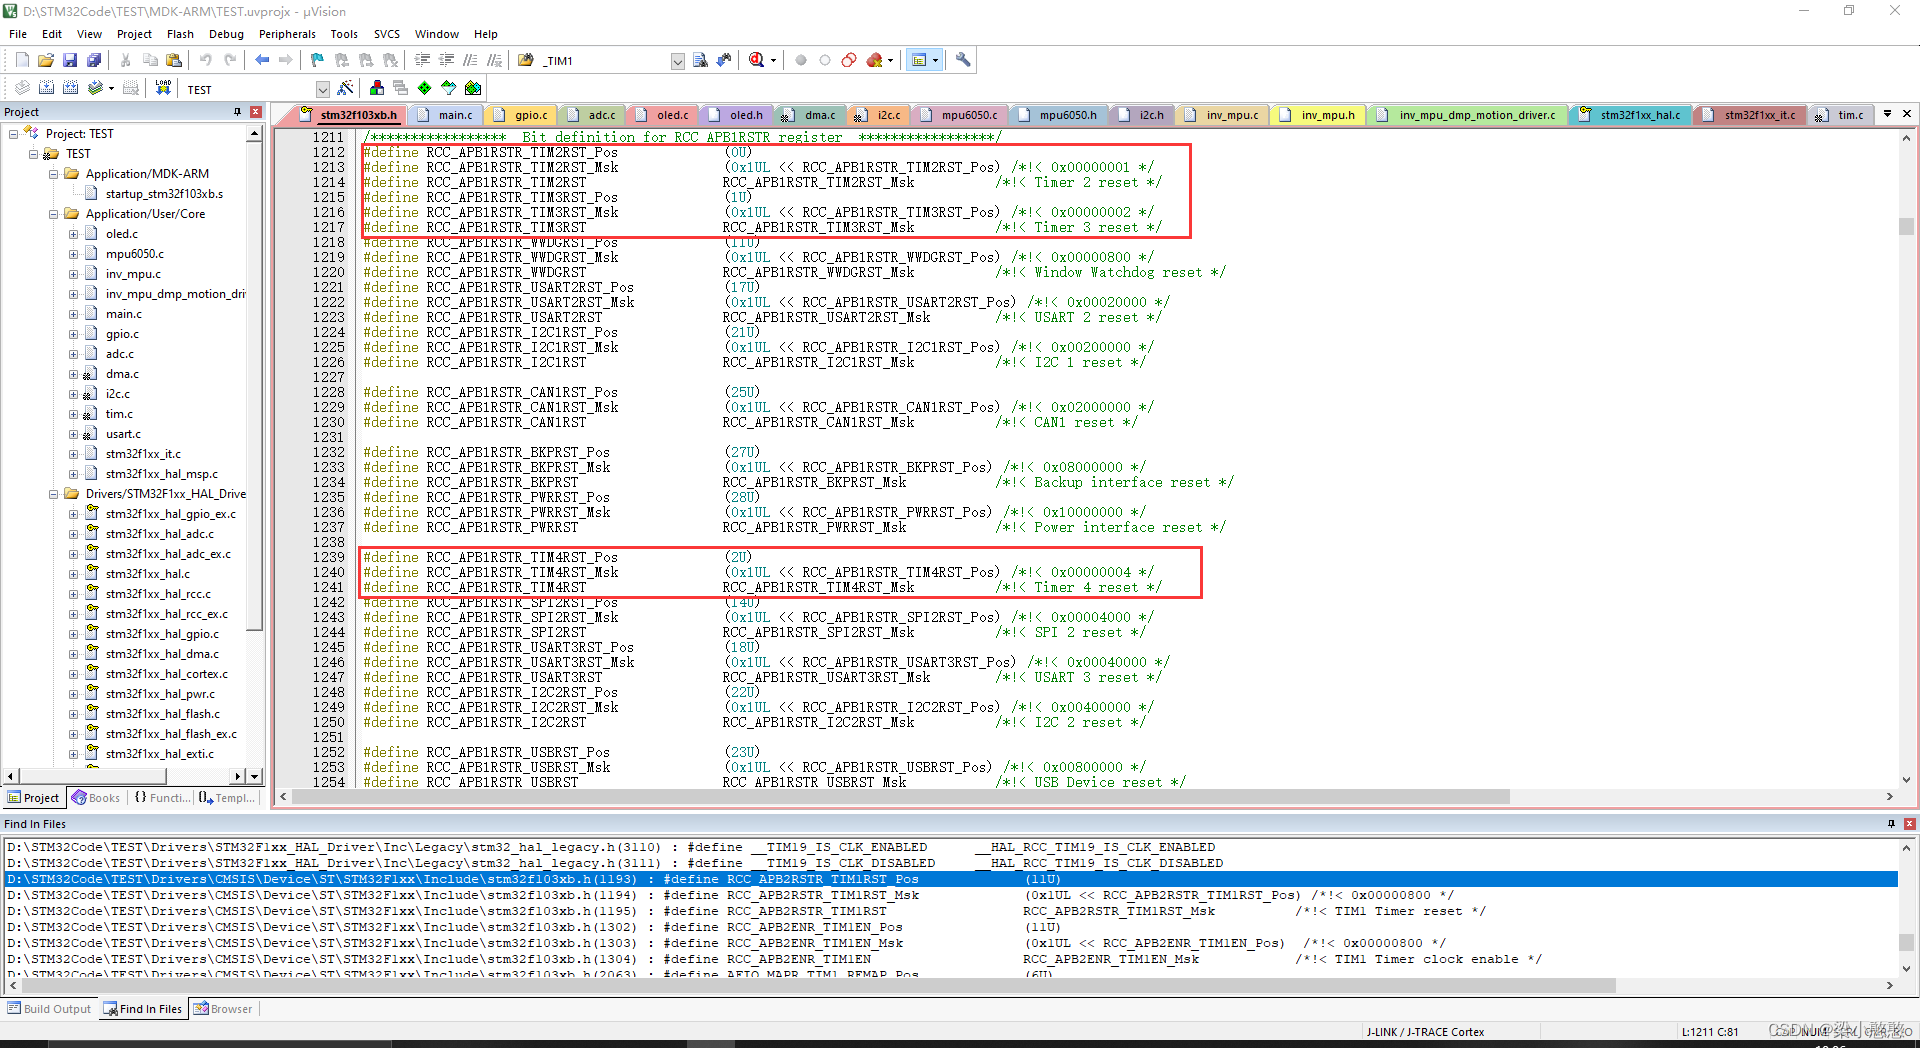Navigate backwards with blue left arrow
The image size is (1920, 1048).
click(x=262, y=60)
